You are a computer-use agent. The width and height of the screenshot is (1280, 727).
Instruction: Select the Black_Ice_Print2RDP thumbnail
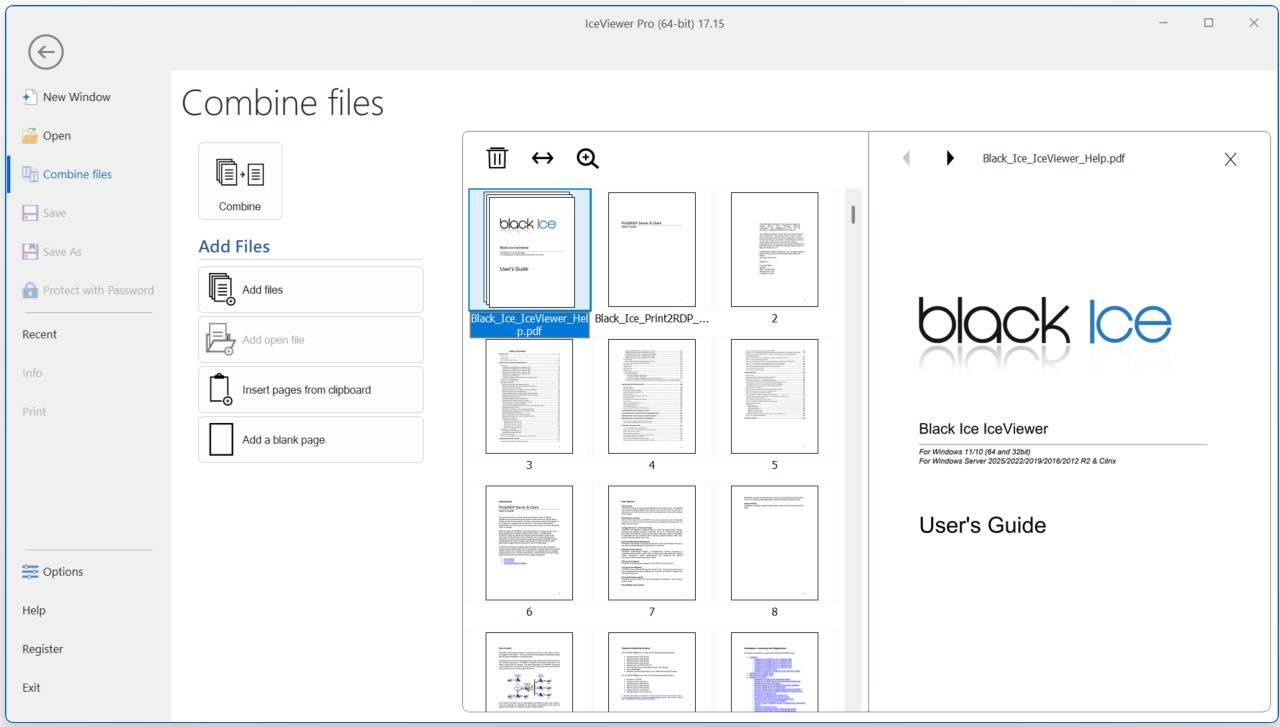coord(652,250)
